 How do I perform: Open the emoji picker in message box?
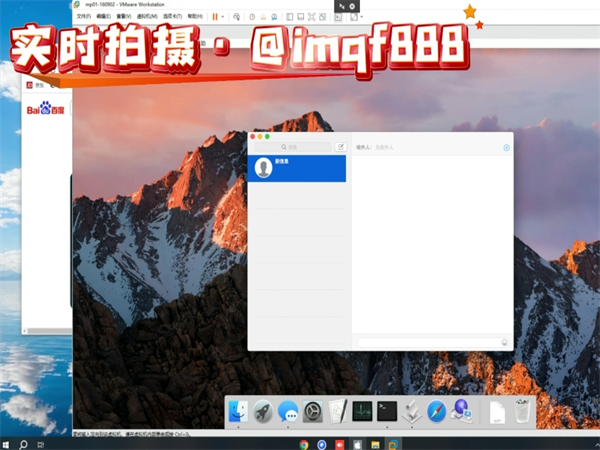pos(504,342)
